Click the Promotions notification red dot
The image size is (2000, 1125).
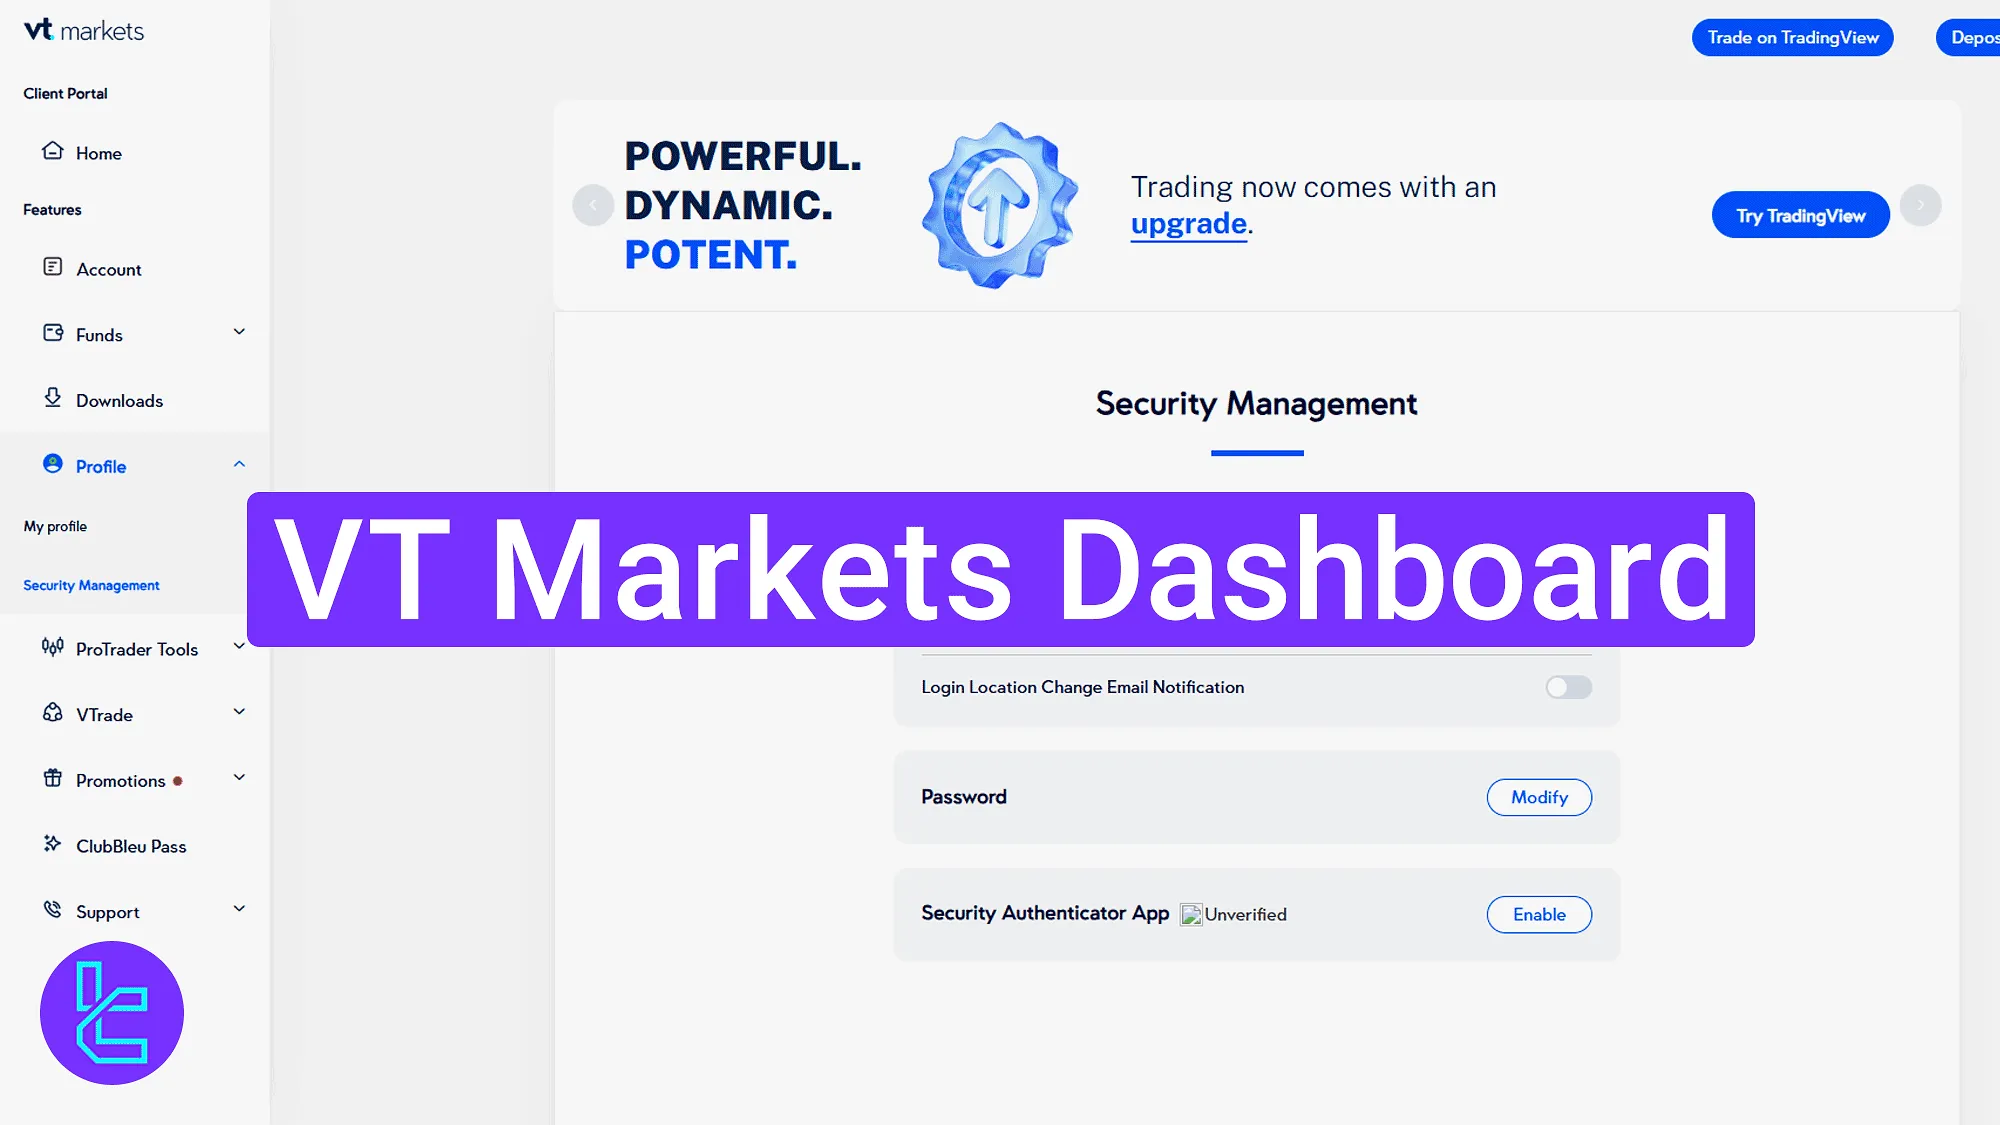pos(178,781)
